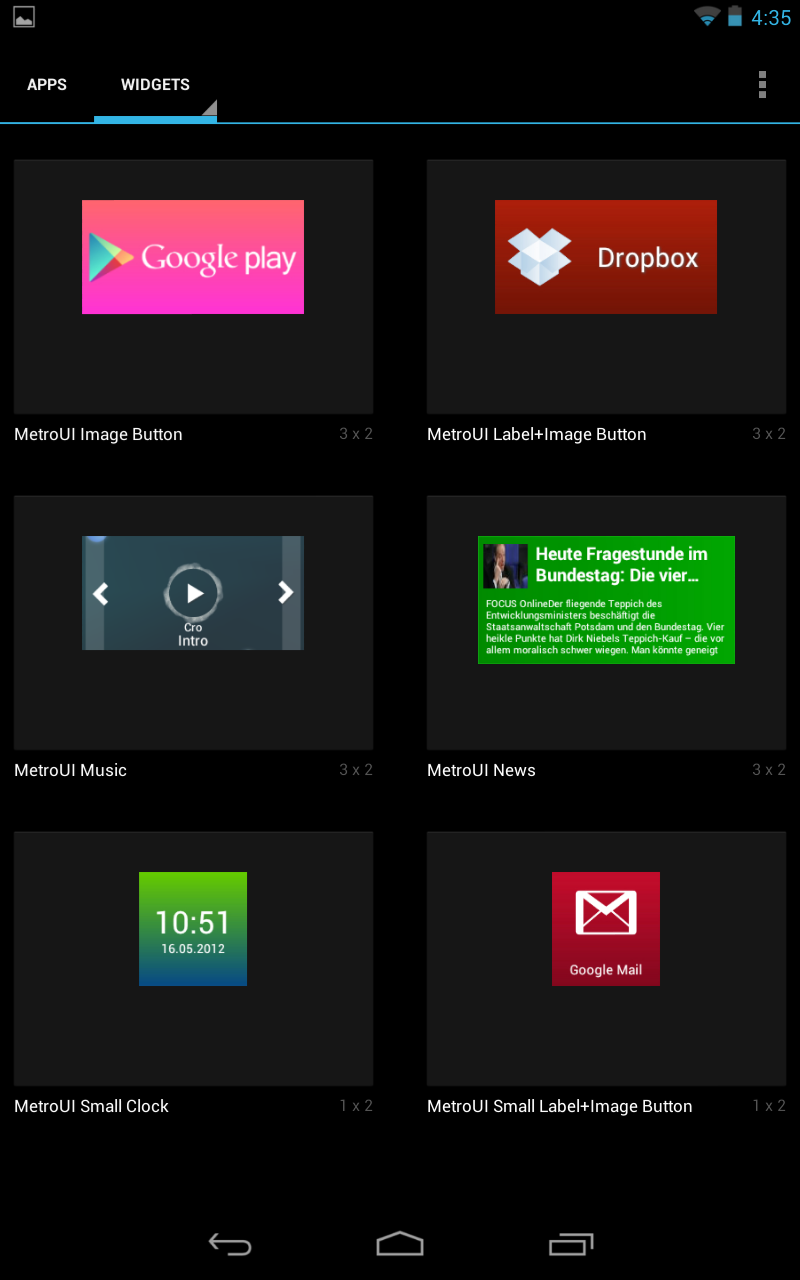This screenshot has height=1280, width=800.
Task: Tap the Google play widget preview
Action: tap(193, 257)
